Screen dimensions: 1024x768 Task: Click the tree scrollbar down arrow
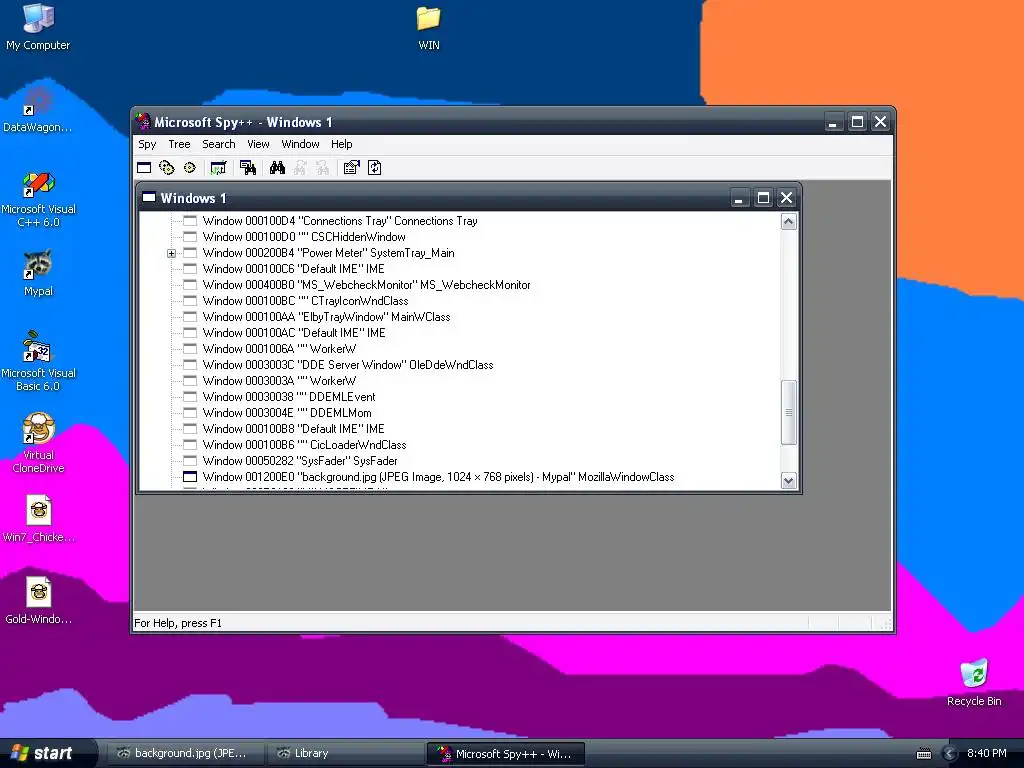[788, 481]
